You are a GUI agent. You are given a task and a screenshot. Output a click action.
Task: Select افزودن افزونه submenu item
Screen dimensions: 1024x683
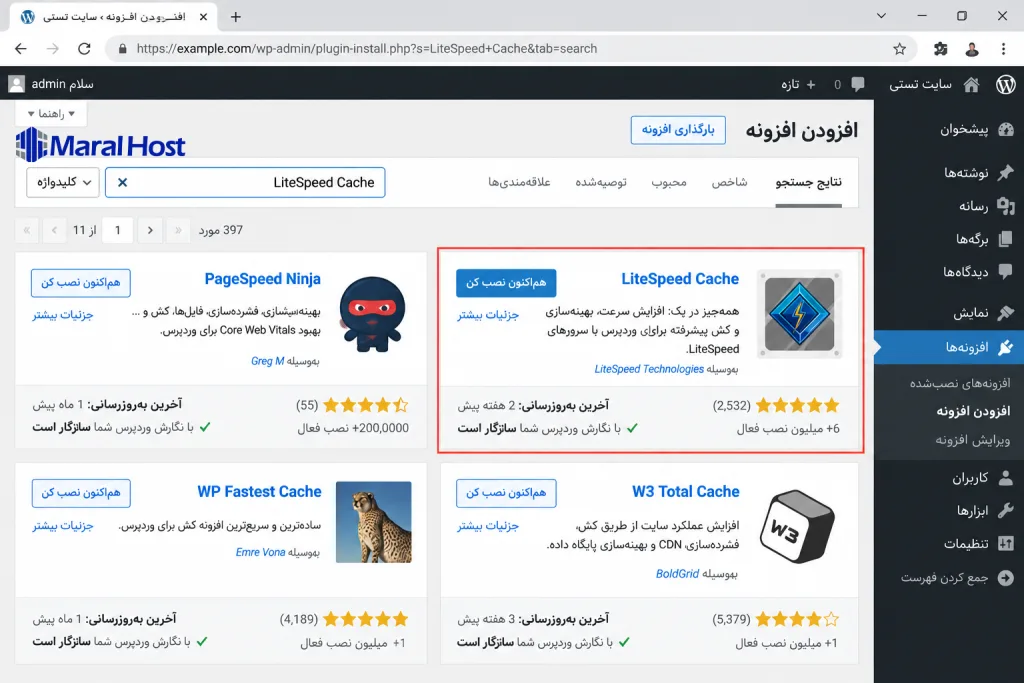973,411
